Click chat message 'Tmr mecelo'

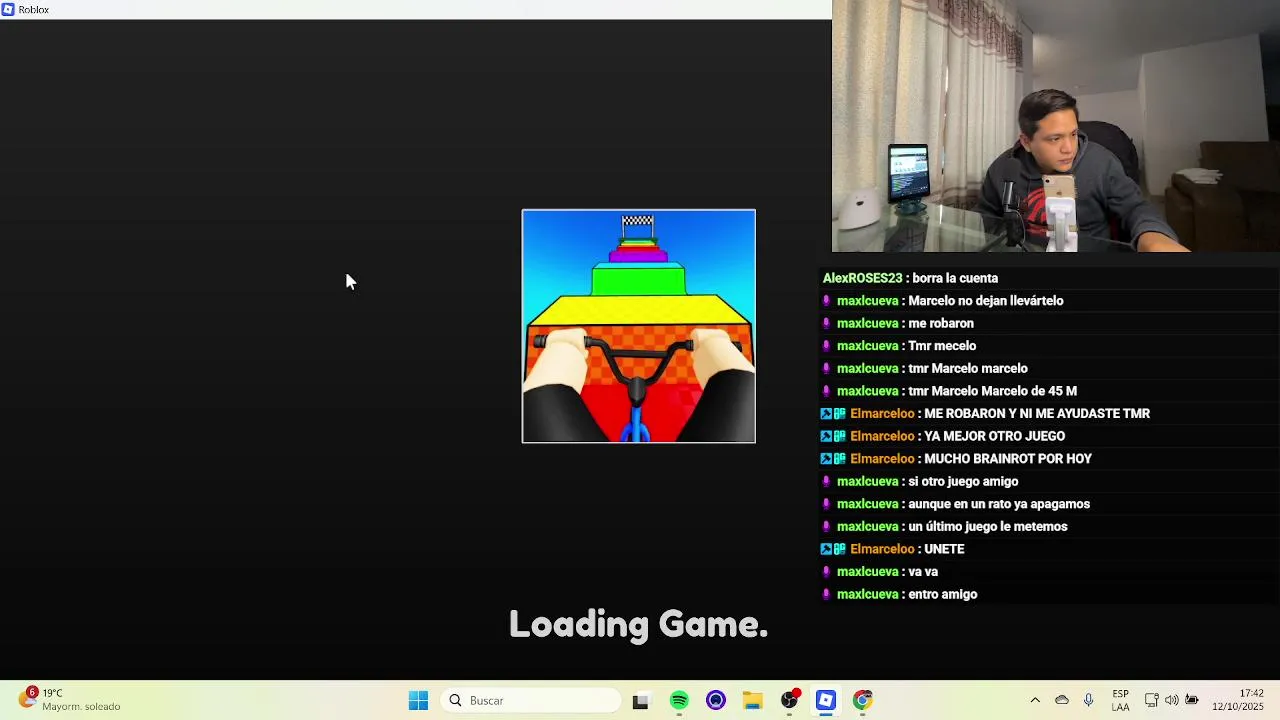point(942,346)
